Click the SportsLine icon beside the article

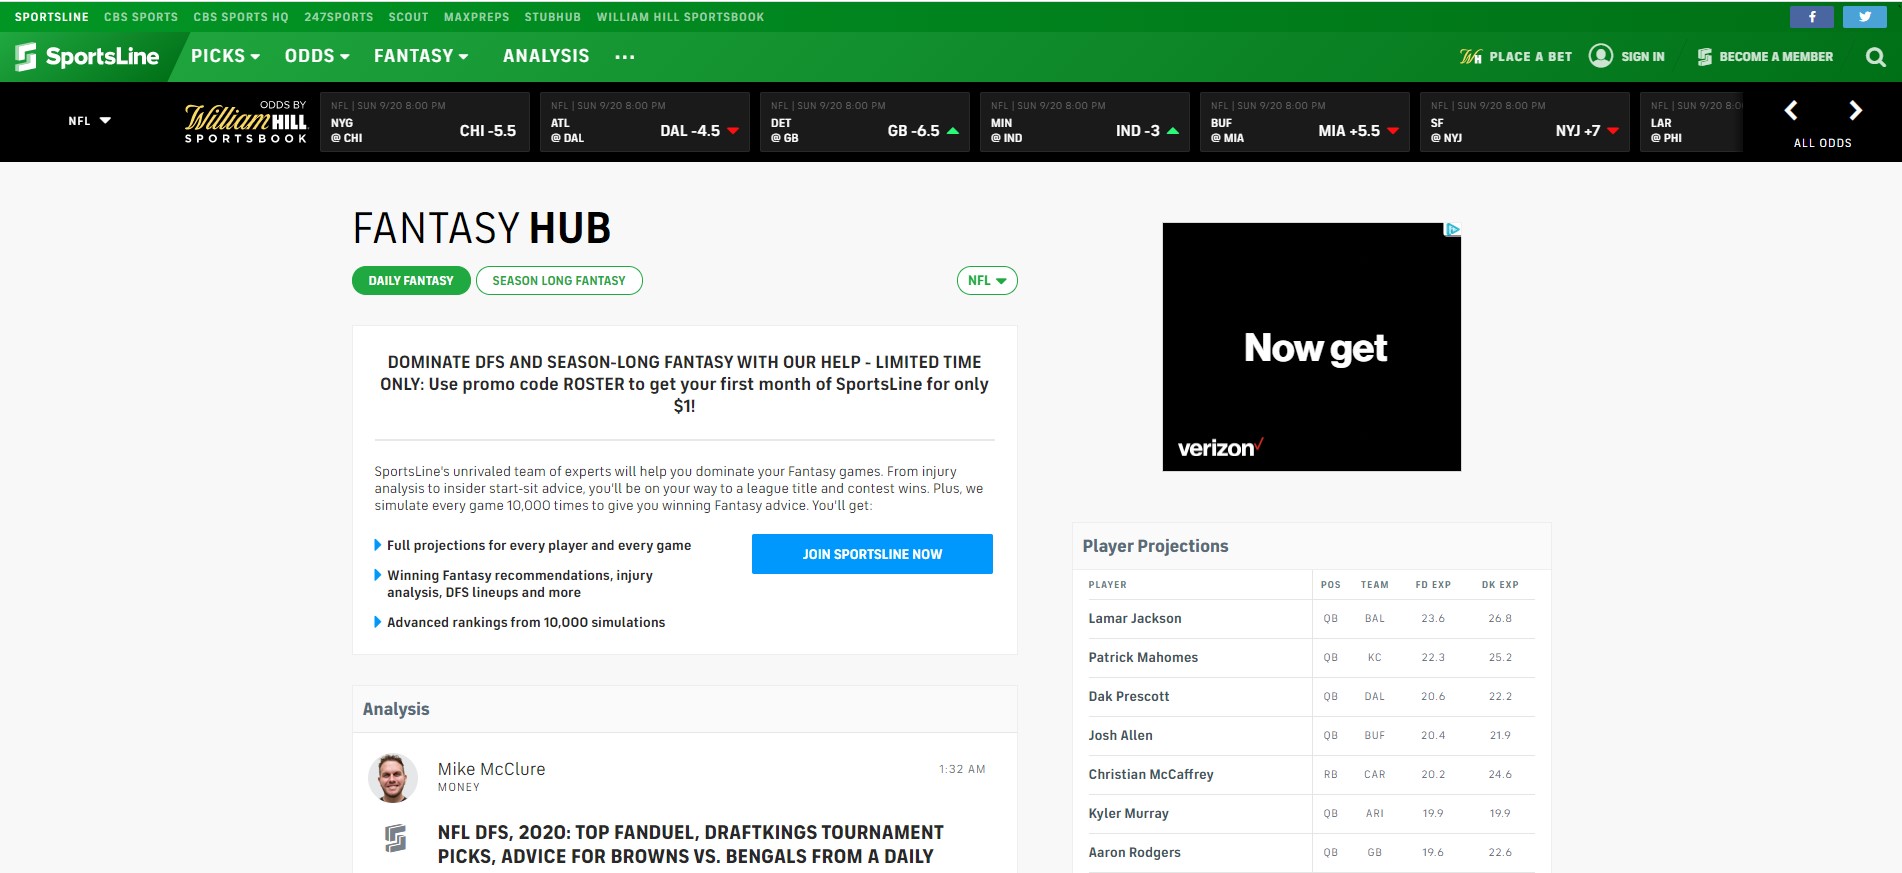point(396,838)
